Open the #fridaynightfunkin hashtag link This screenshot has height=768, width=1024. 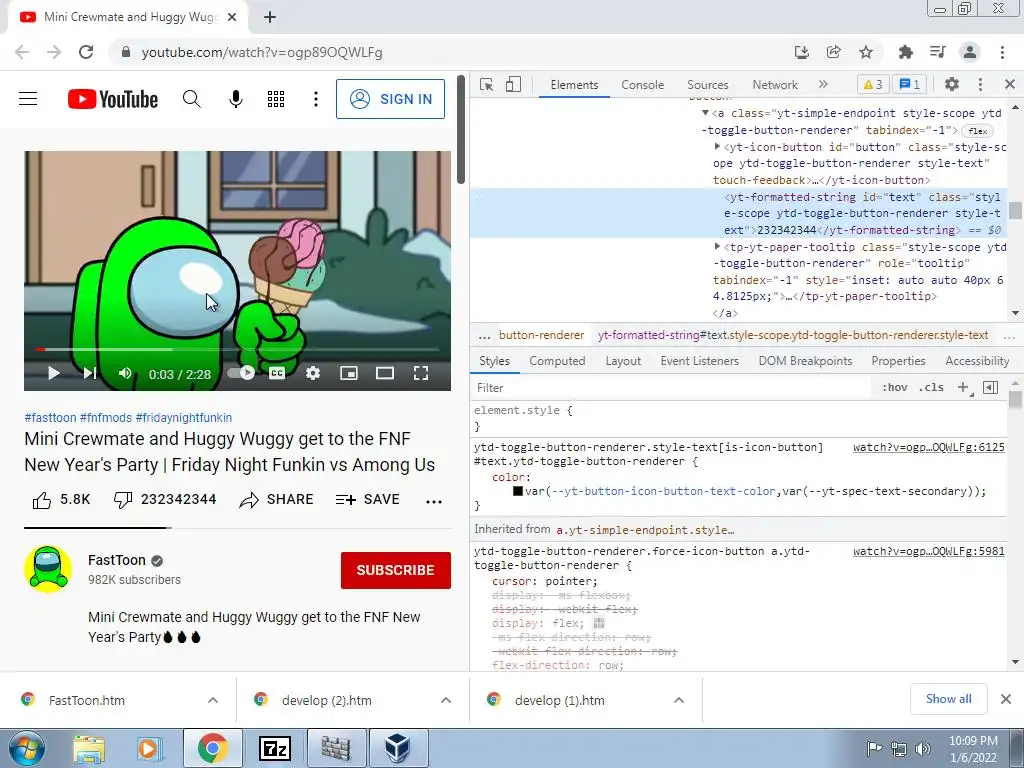pos(184,417)
